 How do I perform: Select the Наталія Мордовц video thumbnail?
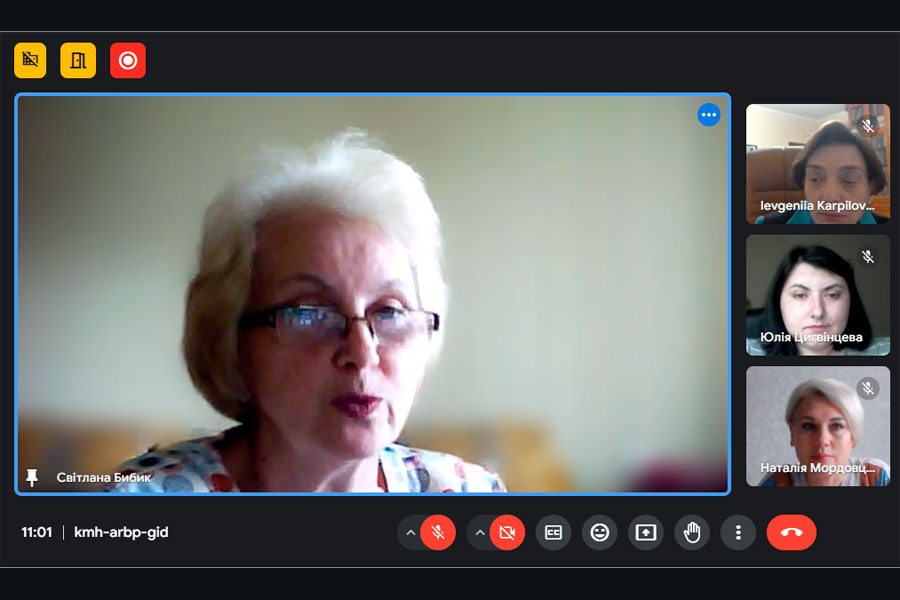818,426
